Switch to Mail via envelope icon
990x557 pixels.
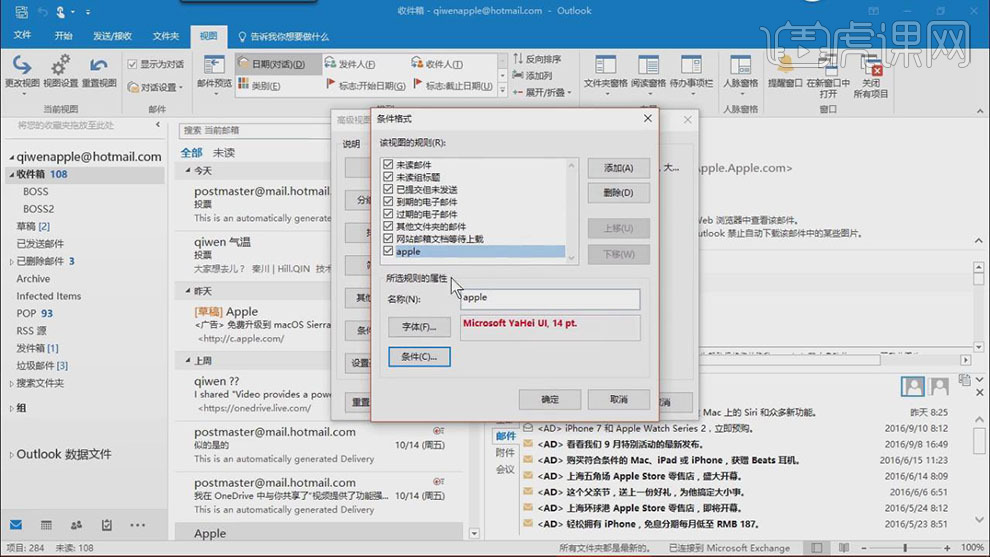(x=16, y=525)
